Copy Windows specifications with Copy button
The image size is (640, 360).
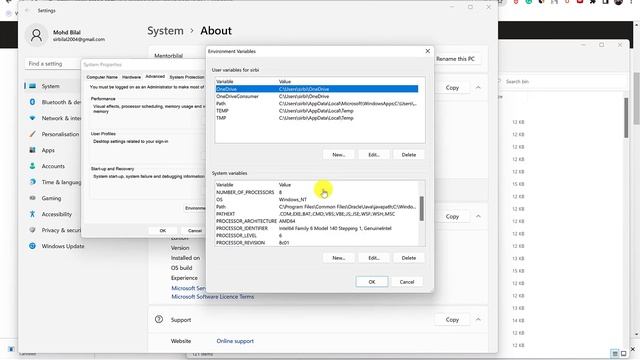(452, 216)
